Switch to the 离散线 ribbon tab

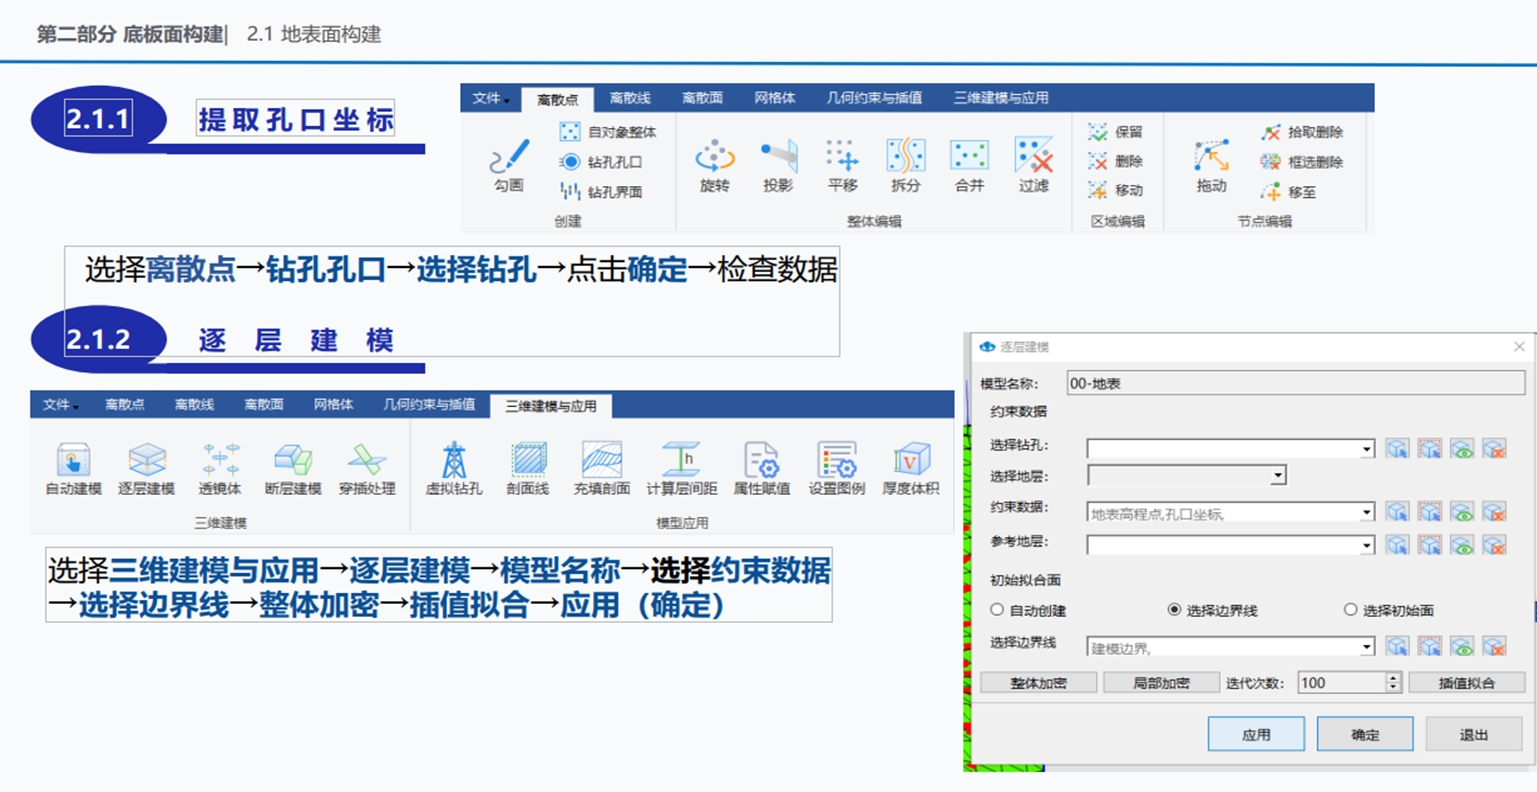(x=630, y=98)
